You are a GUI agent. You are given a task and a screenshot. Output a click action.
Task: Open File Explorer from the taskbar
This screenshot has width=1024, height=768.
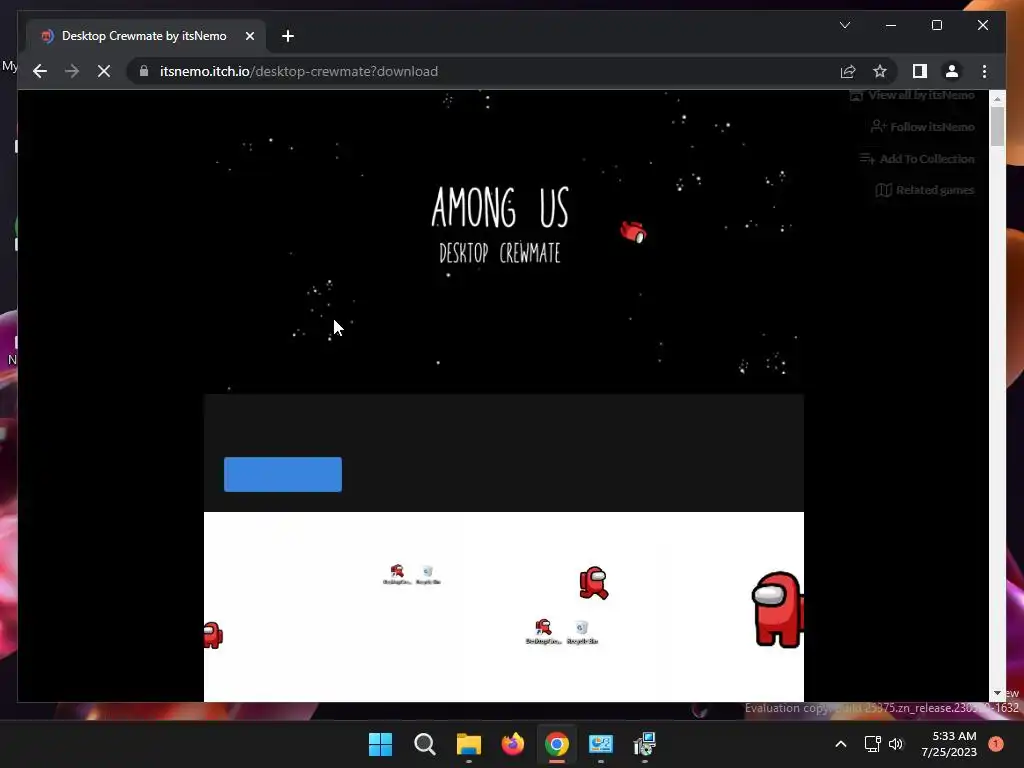468,744
